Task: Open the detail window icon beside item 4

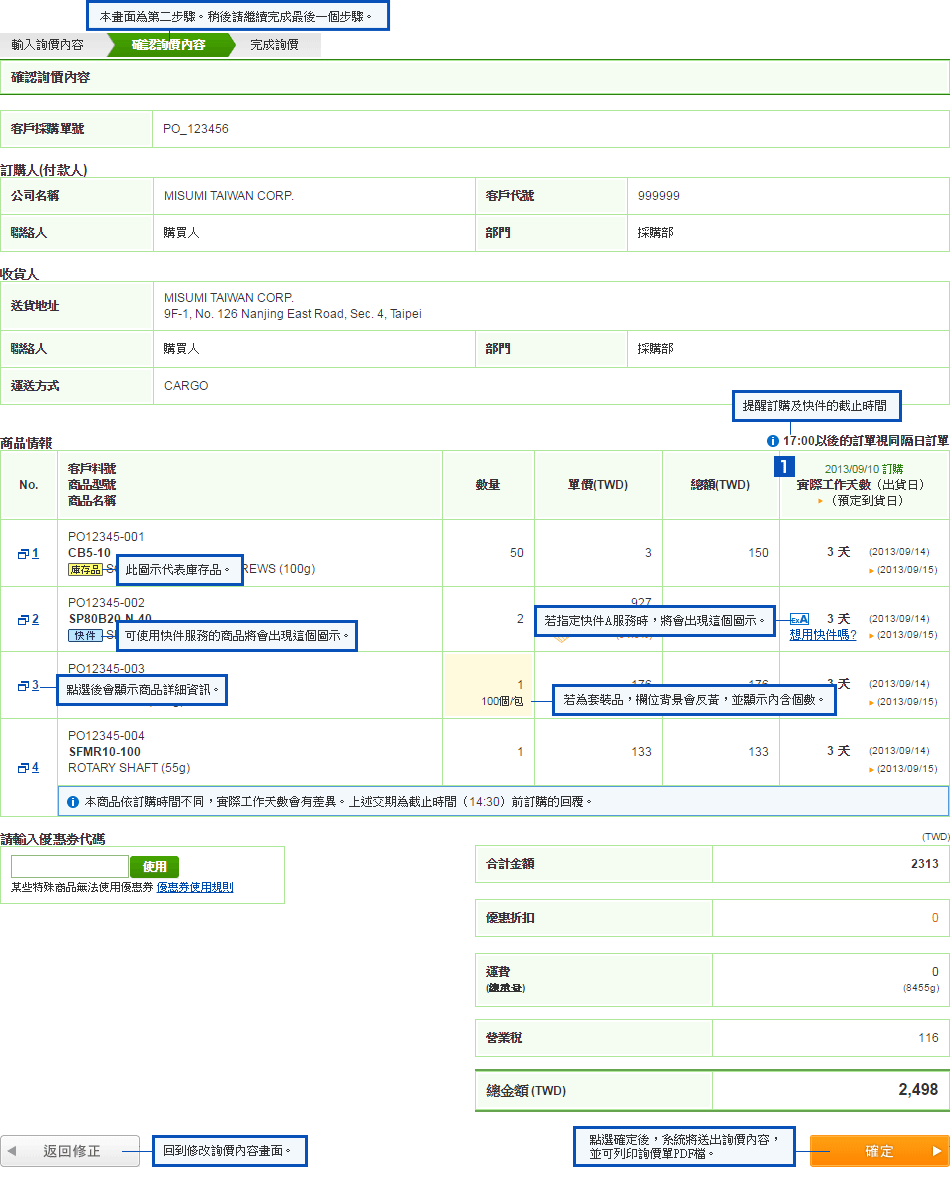Action: (22, 768)
